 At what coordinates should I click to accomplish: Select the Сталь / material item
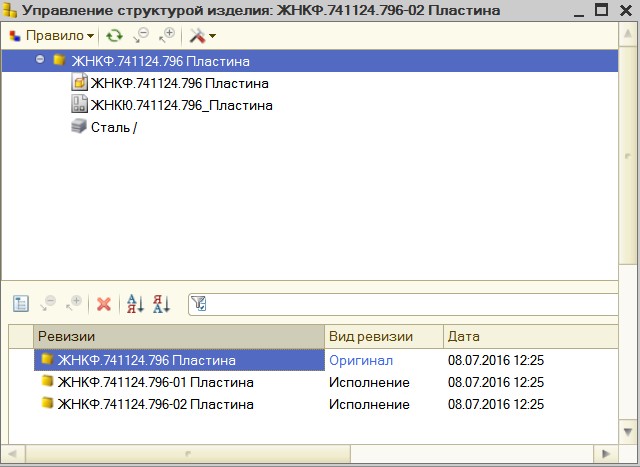point(113,127)
